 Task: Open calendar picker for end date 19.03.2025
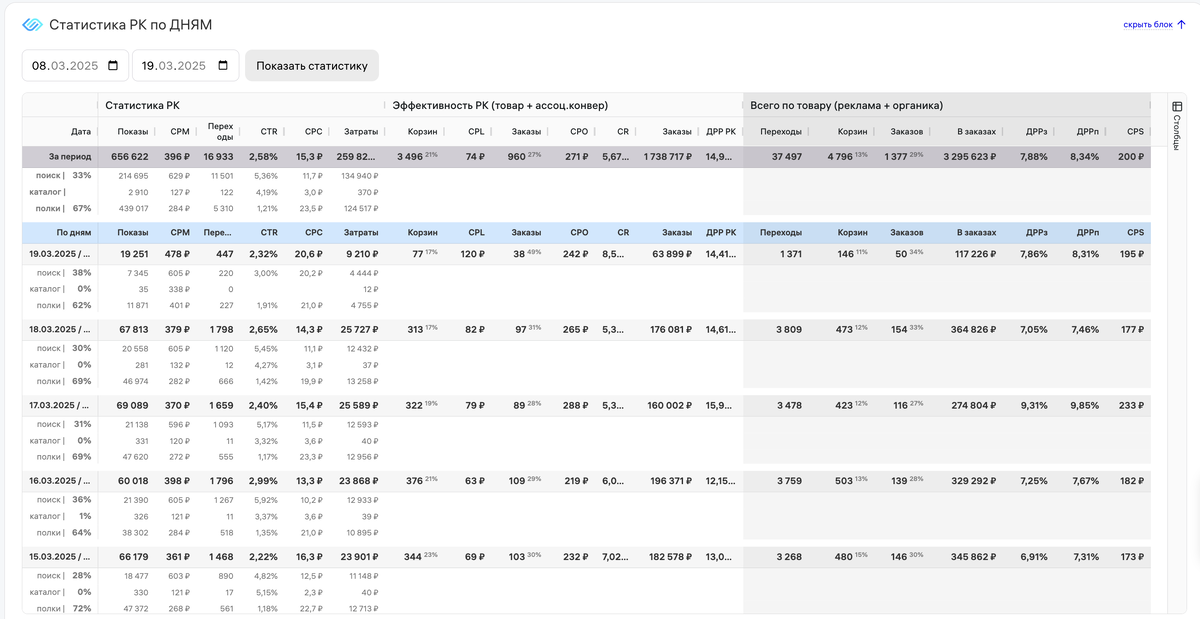pyautogui.click(x=222, y=66)
